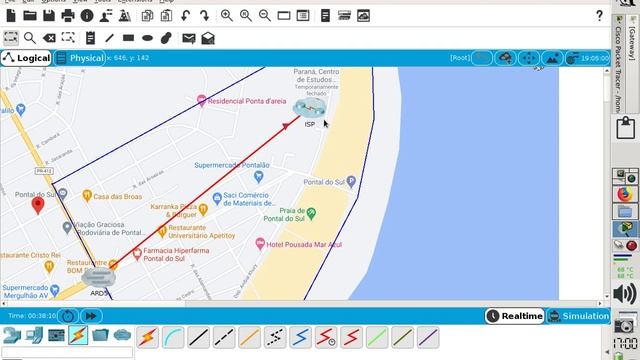640x360 pixels.
Task: Select Network Devices category
Action: [x=12, y=336]
